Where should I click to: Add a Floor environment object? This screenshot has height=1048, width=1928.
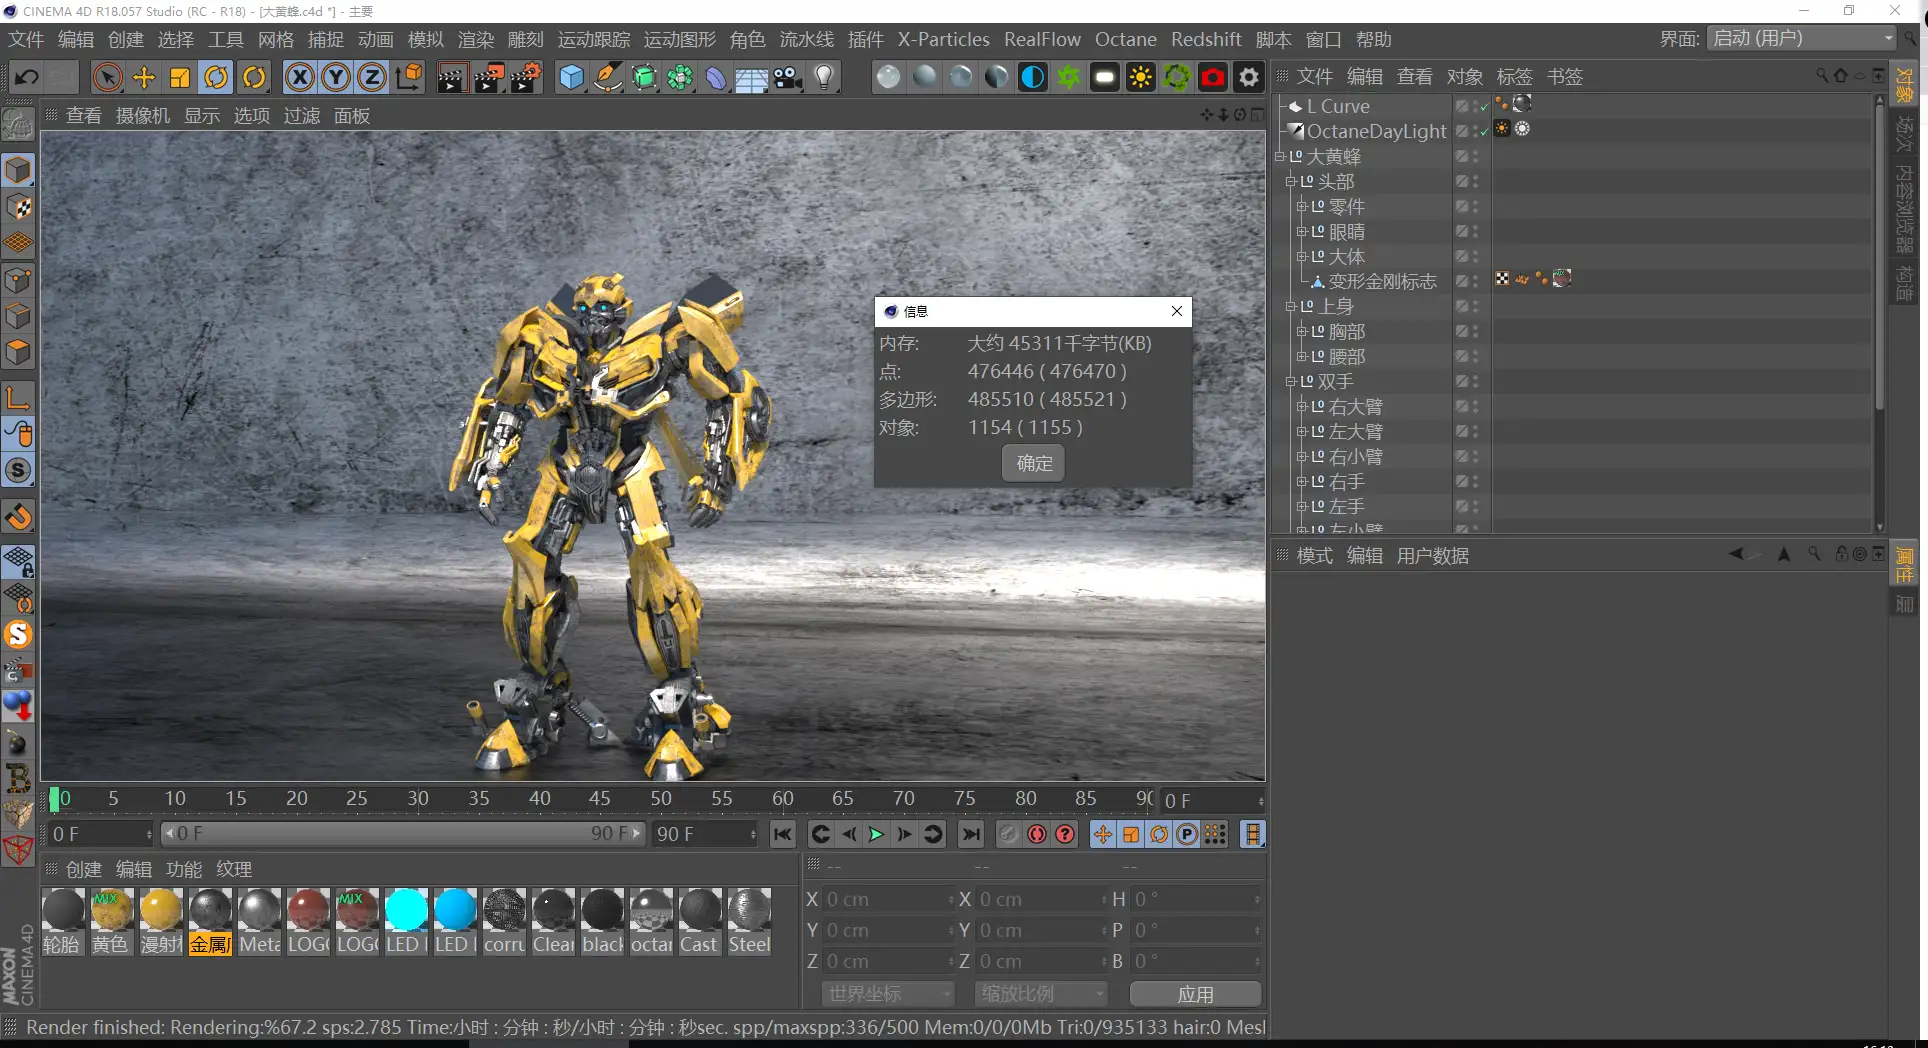[751, 77]
